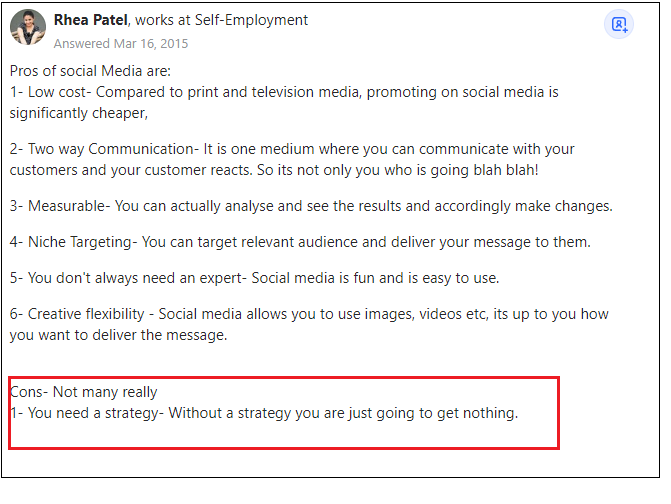The height and width of the screenshot is (504, 671).
Task: Click the '1- You need a strategy' line
Action: pyautogui.click(x=264, y=413)
